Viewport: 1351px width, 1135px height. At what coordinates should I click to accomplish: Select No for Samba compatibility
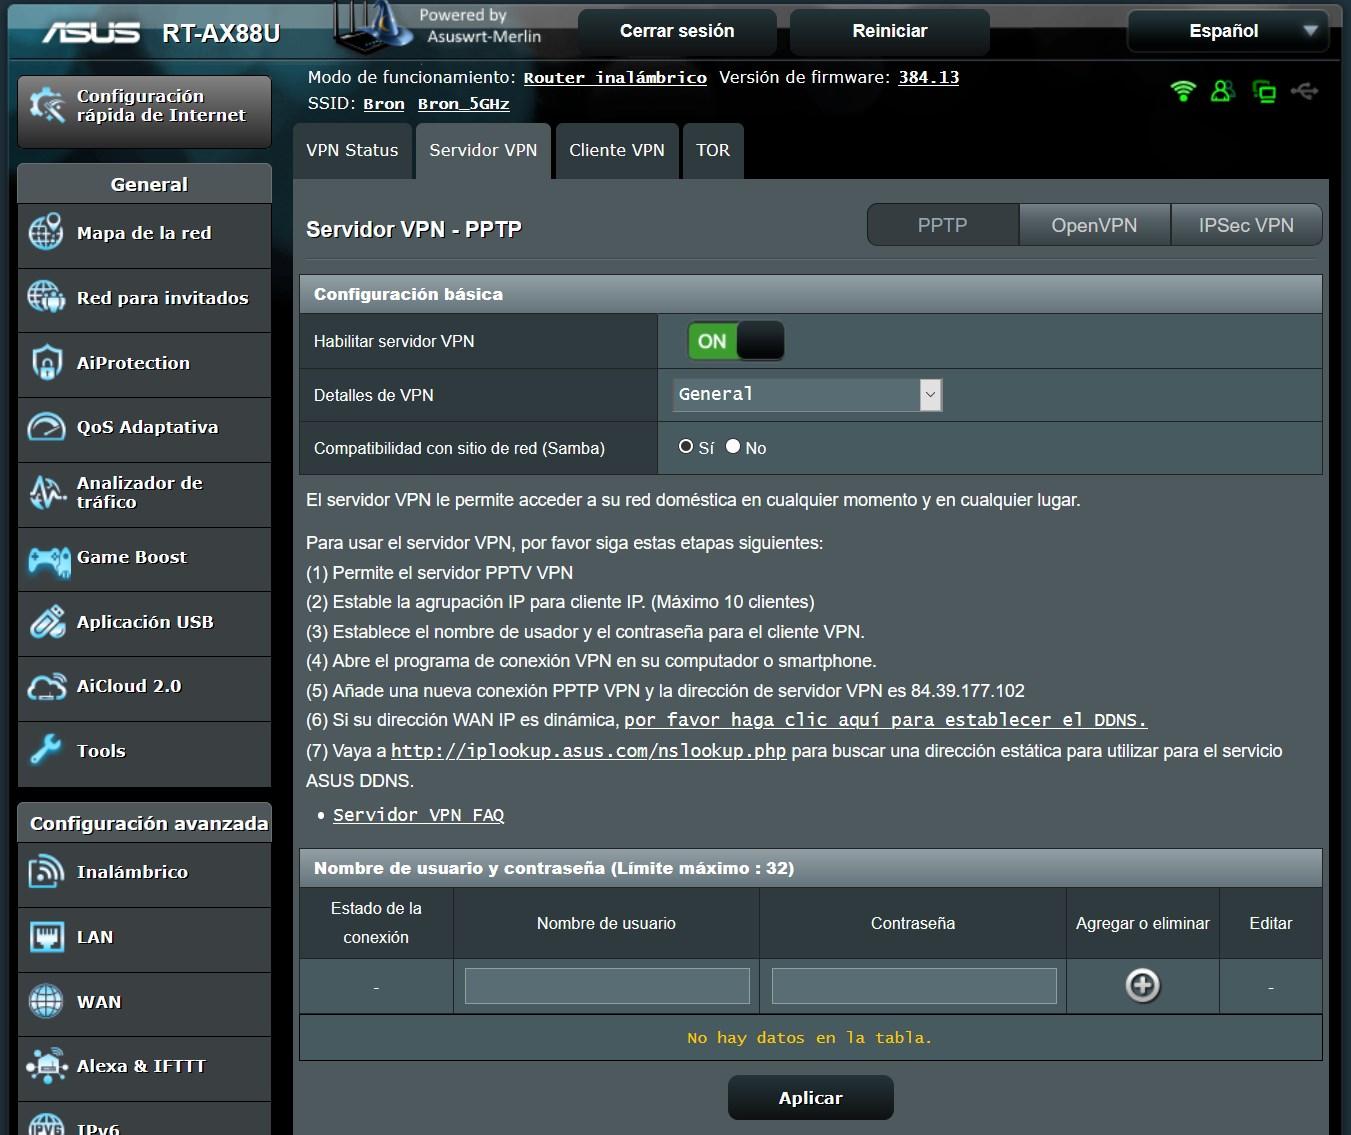tap(733, 446)
